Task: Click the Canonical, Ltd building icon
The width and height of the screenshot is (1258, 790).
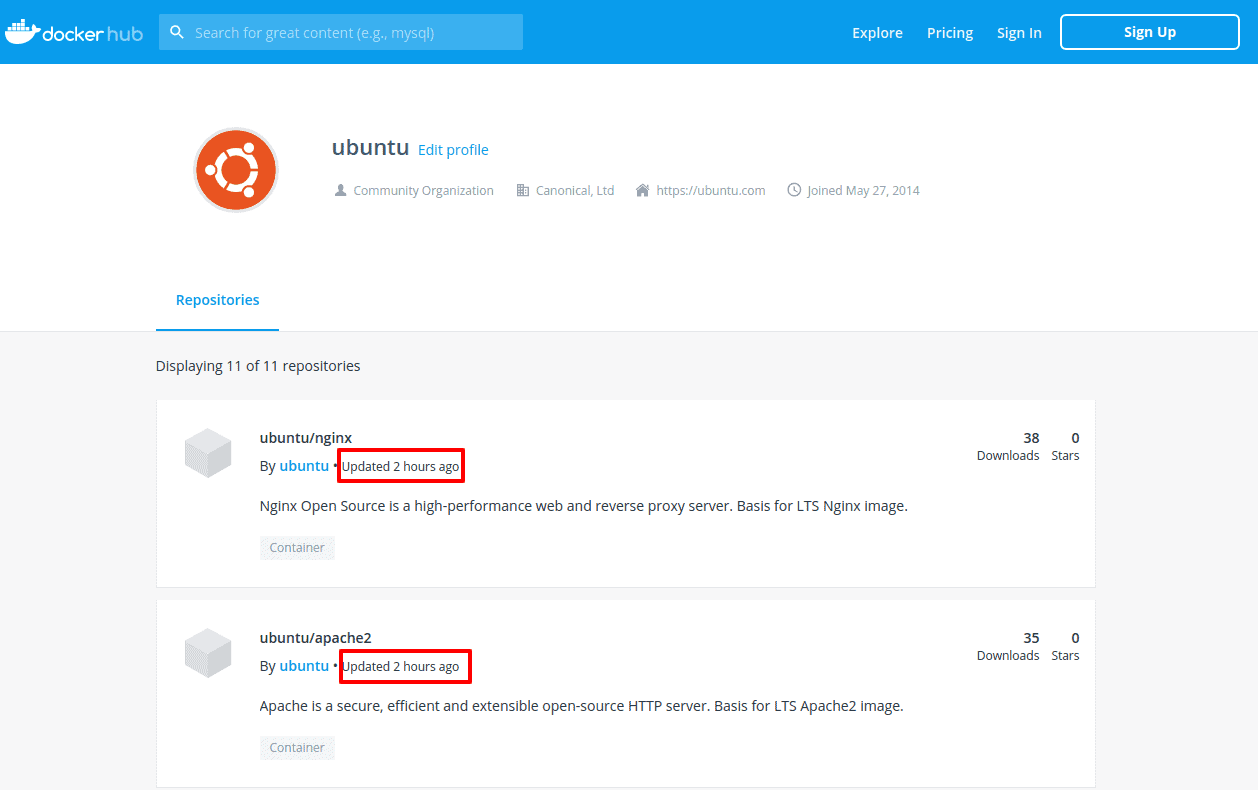Action: [x=522, y=190]
